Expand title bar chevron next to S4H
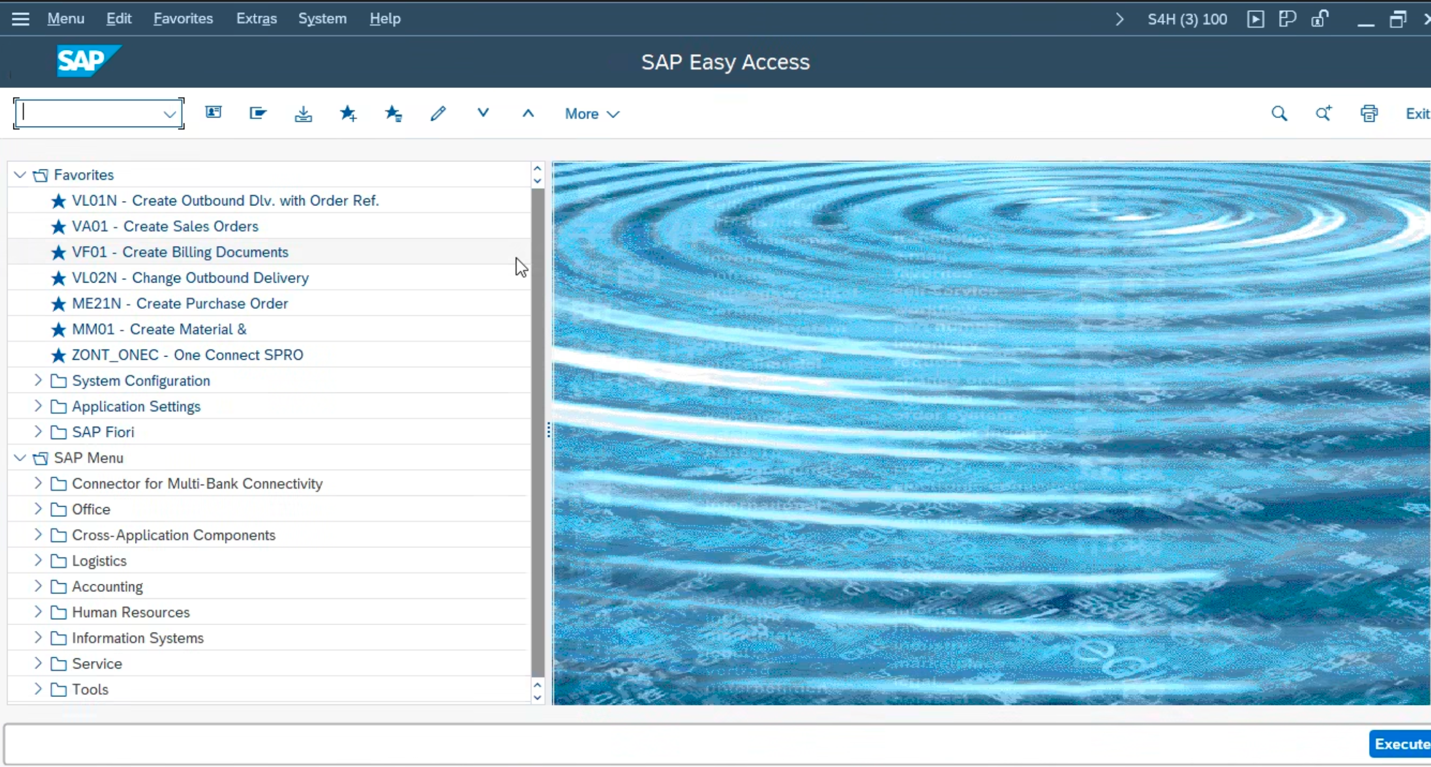This screenshot has height=767, width=1431. 1119,19
